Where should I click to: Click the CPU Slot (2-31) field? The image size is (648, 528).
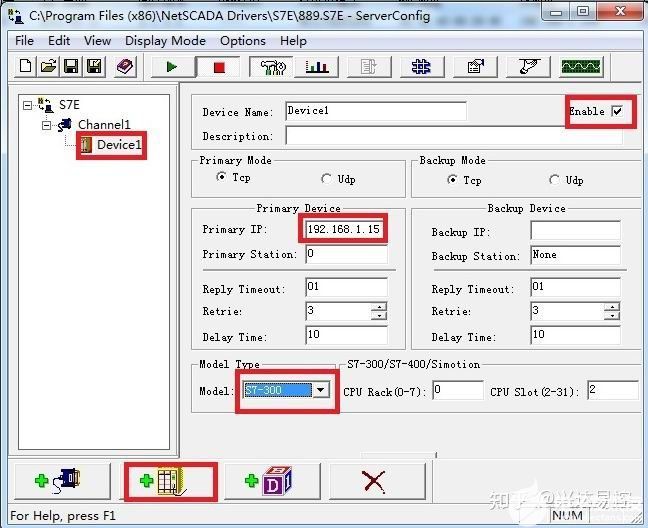tap(613, 390)
